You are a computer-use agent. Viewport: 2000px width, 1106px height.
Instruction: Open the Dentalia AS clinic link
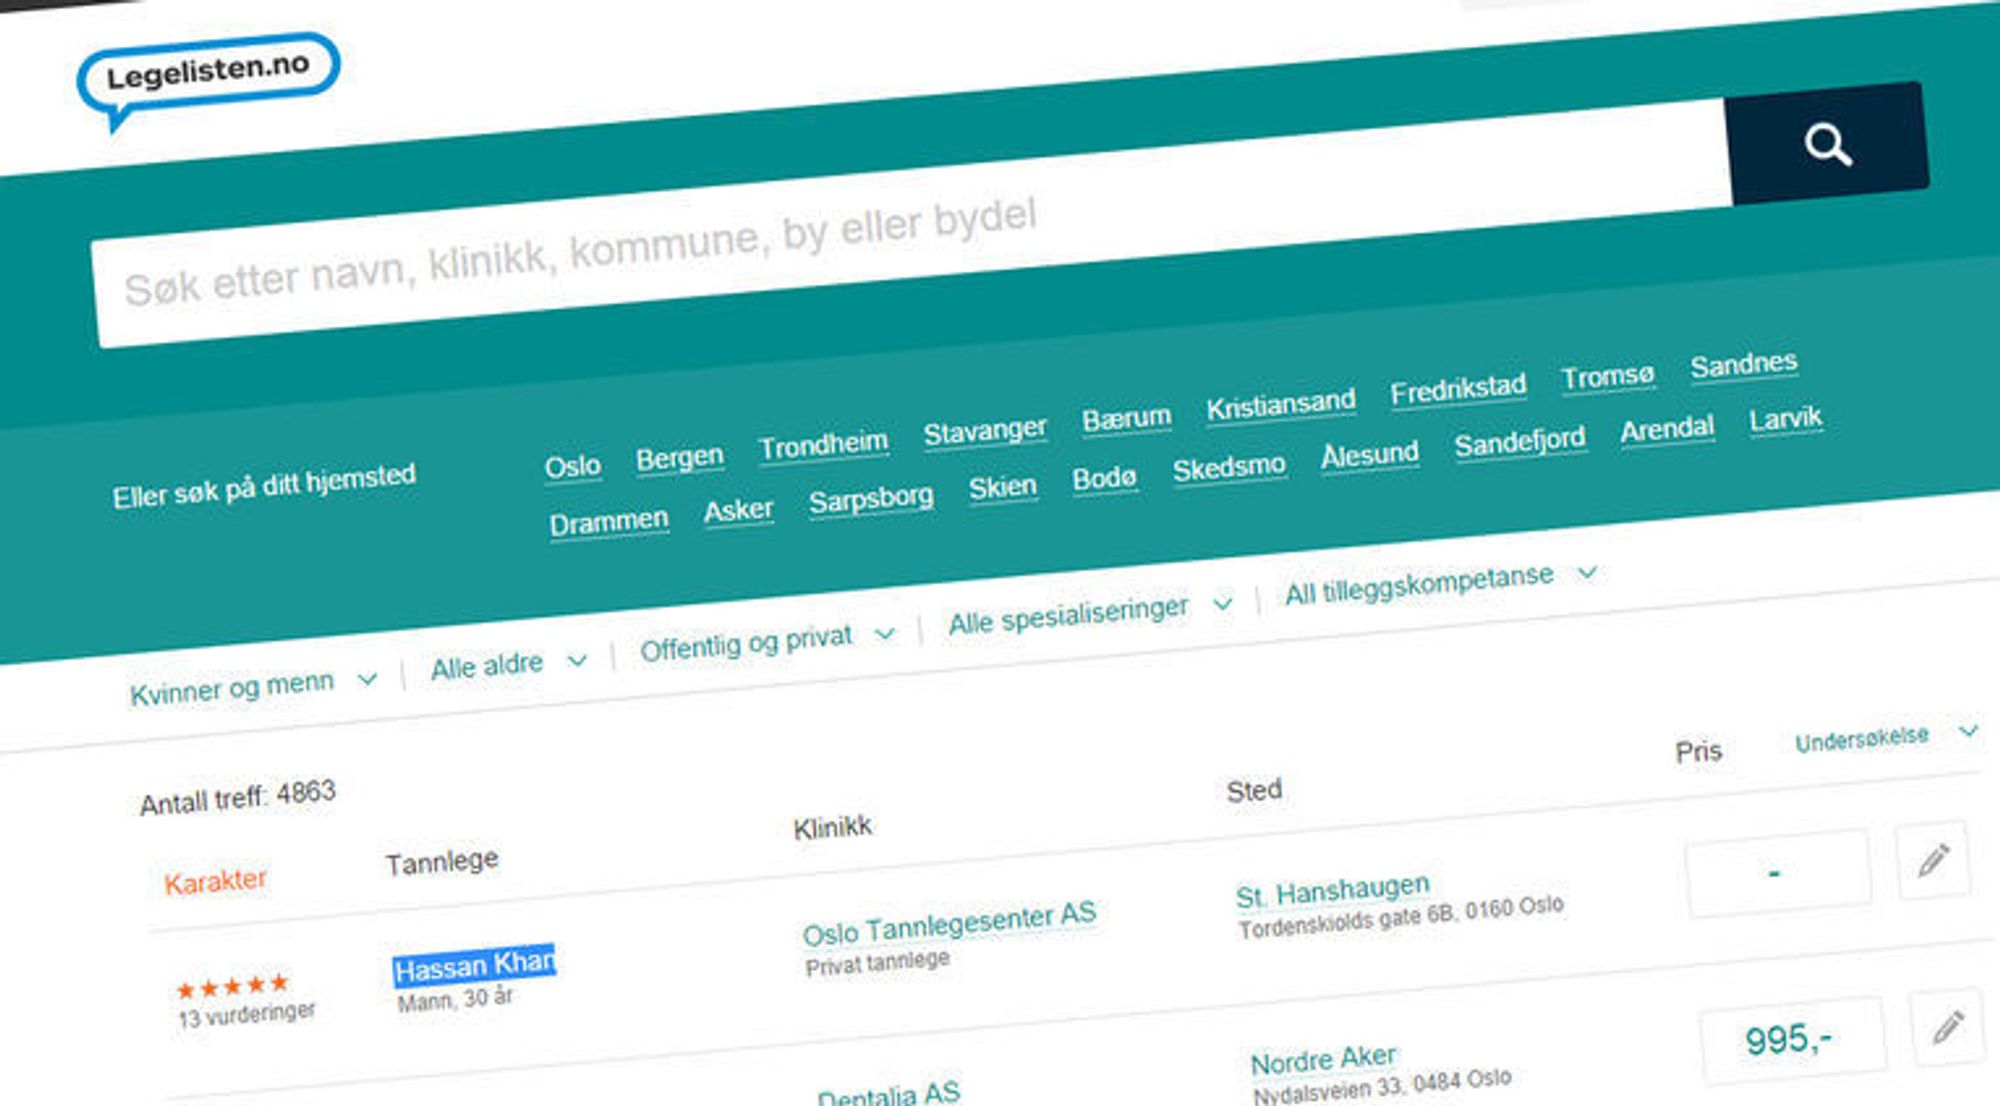pos(888,1093)
